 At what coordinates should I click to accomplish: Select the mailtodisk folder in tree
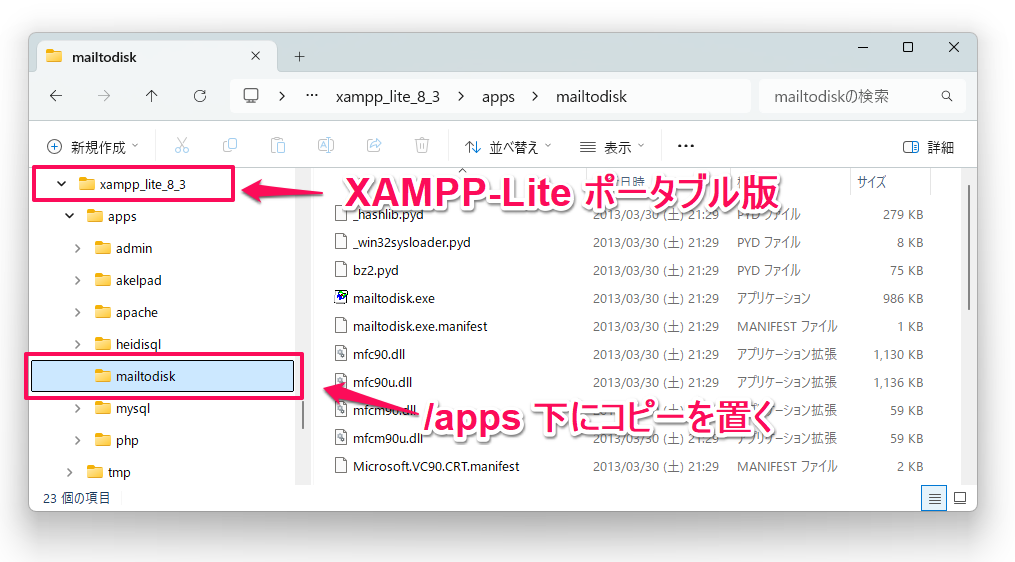(162, 376)
